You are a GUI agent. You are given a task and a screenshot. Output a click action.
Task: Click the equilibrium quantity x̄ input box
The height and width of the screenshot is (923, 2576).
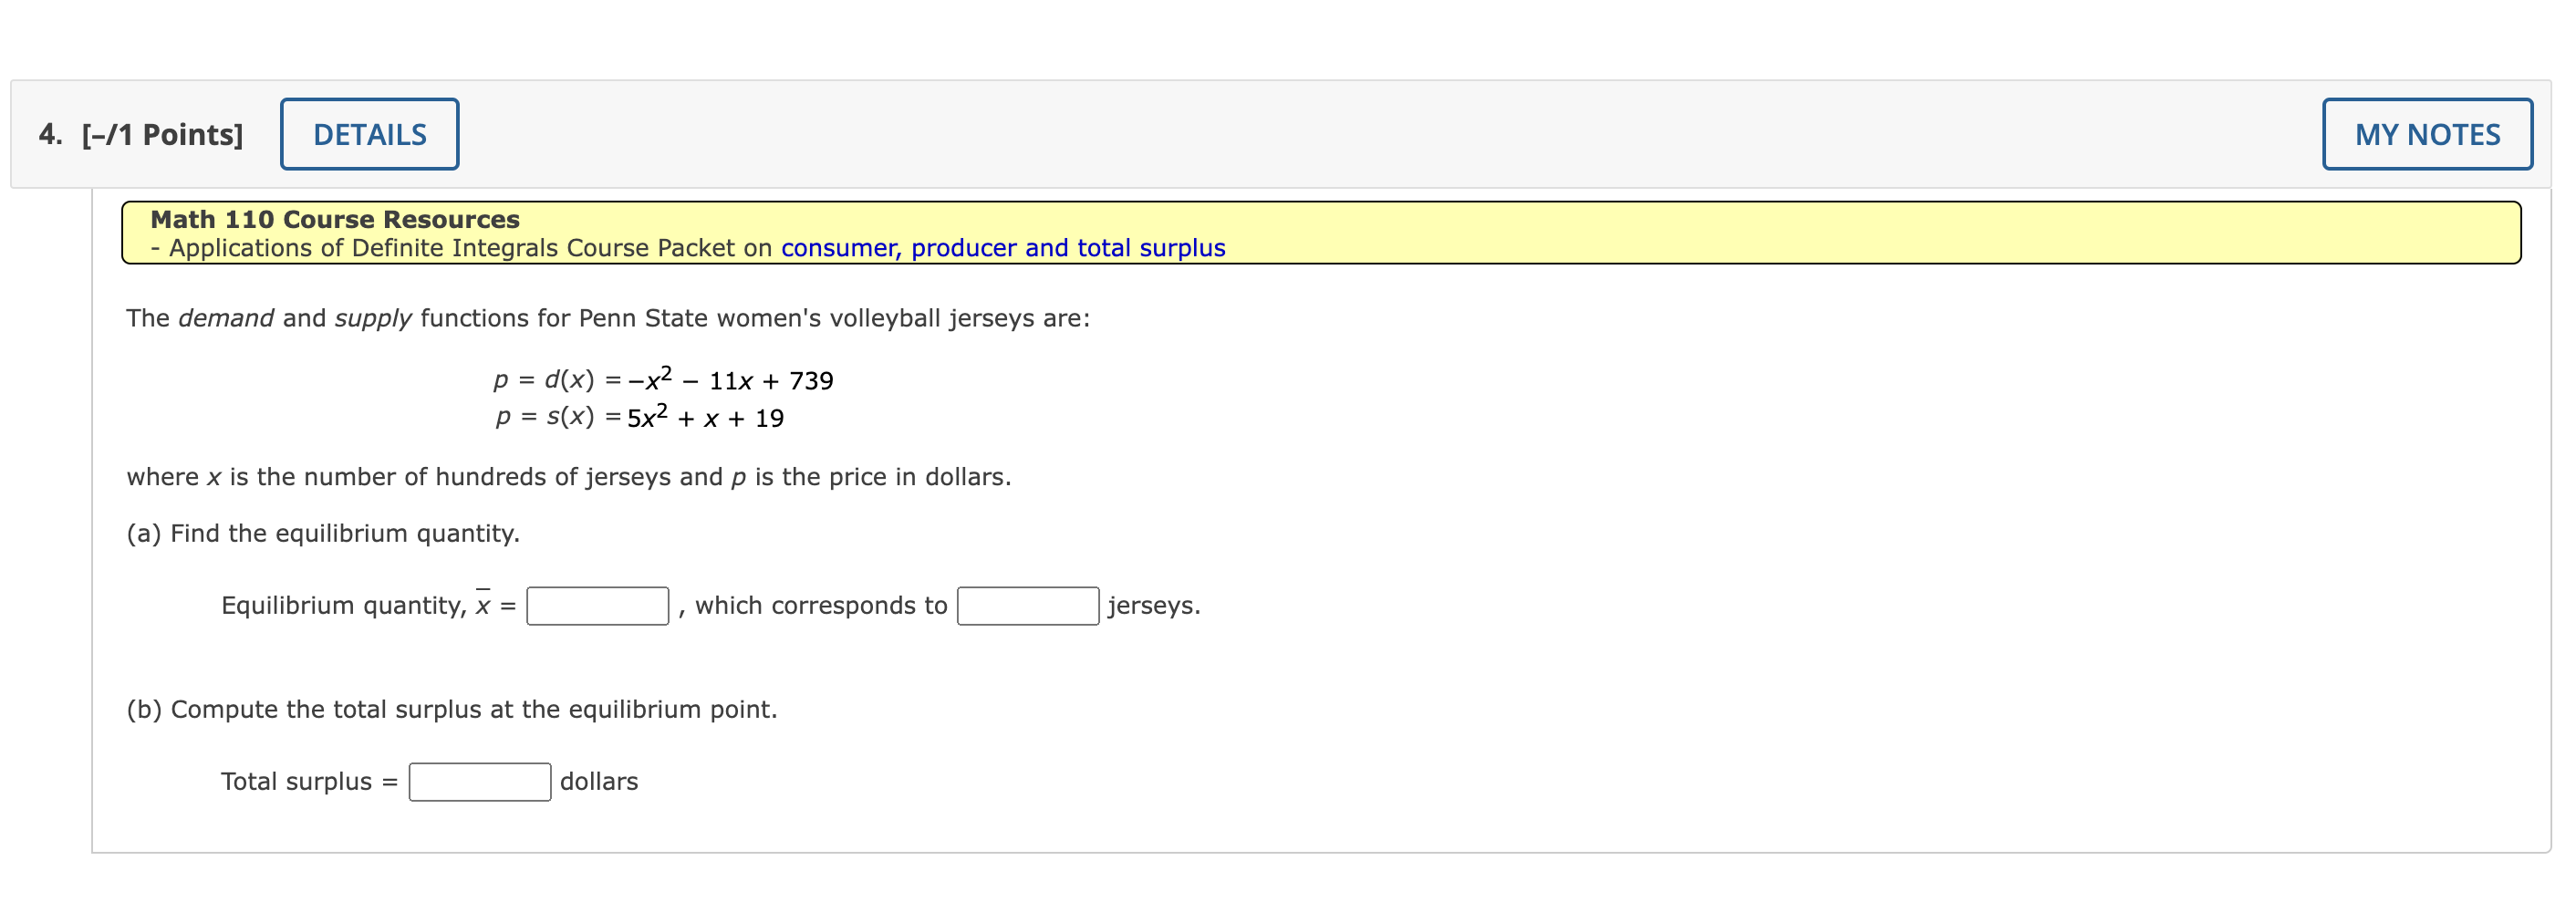[597, 604]
